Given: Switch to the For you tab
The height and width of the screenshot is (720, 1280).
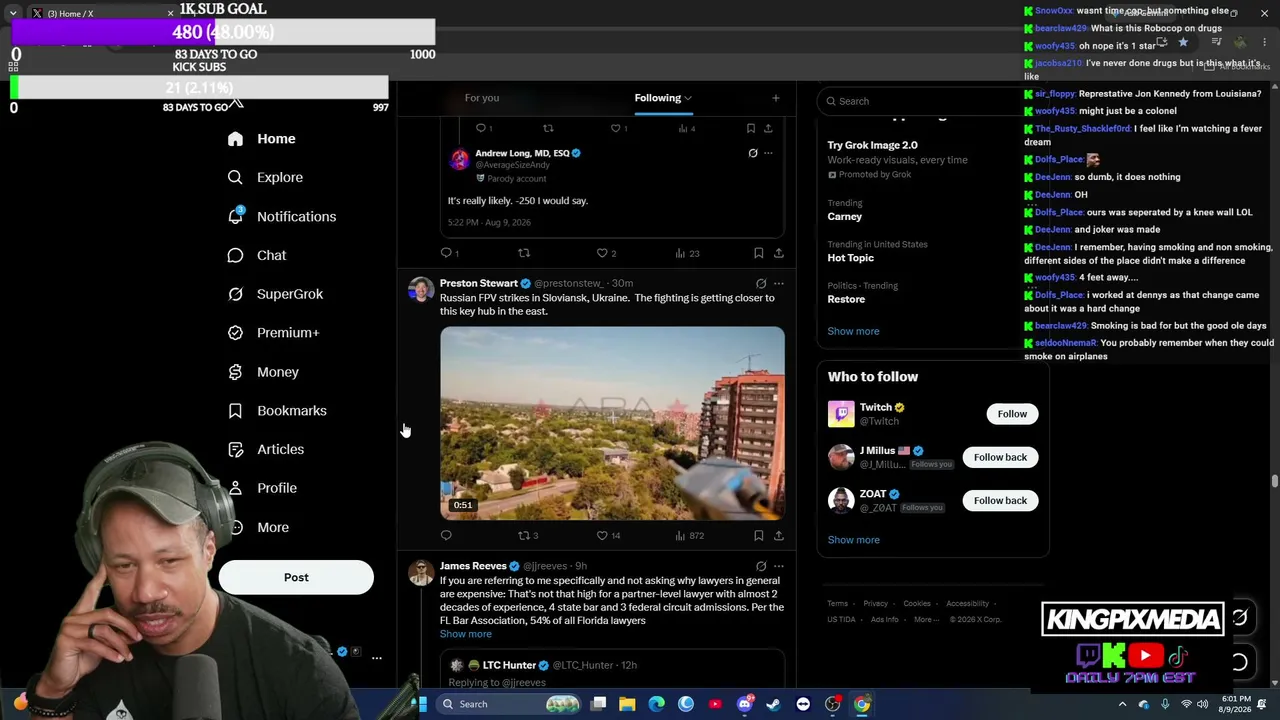Looking at the screenshot, I should 482,98.
